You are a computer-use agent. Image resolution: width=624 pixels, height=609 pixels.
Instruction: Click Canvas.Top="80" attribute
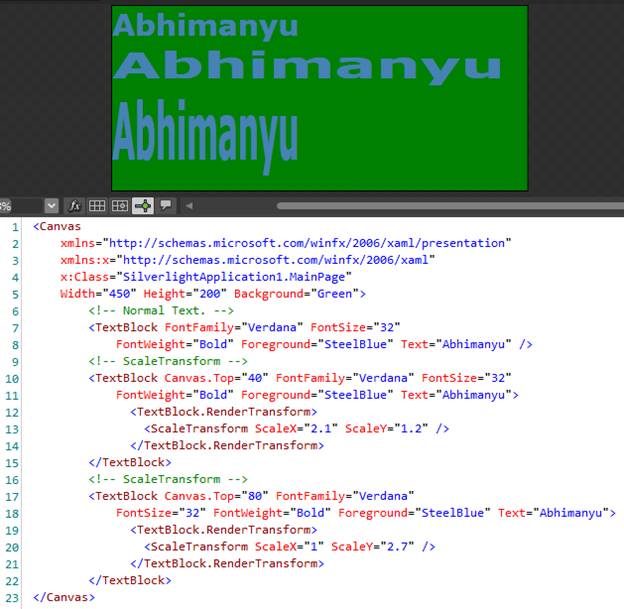[x=216, y=496]
